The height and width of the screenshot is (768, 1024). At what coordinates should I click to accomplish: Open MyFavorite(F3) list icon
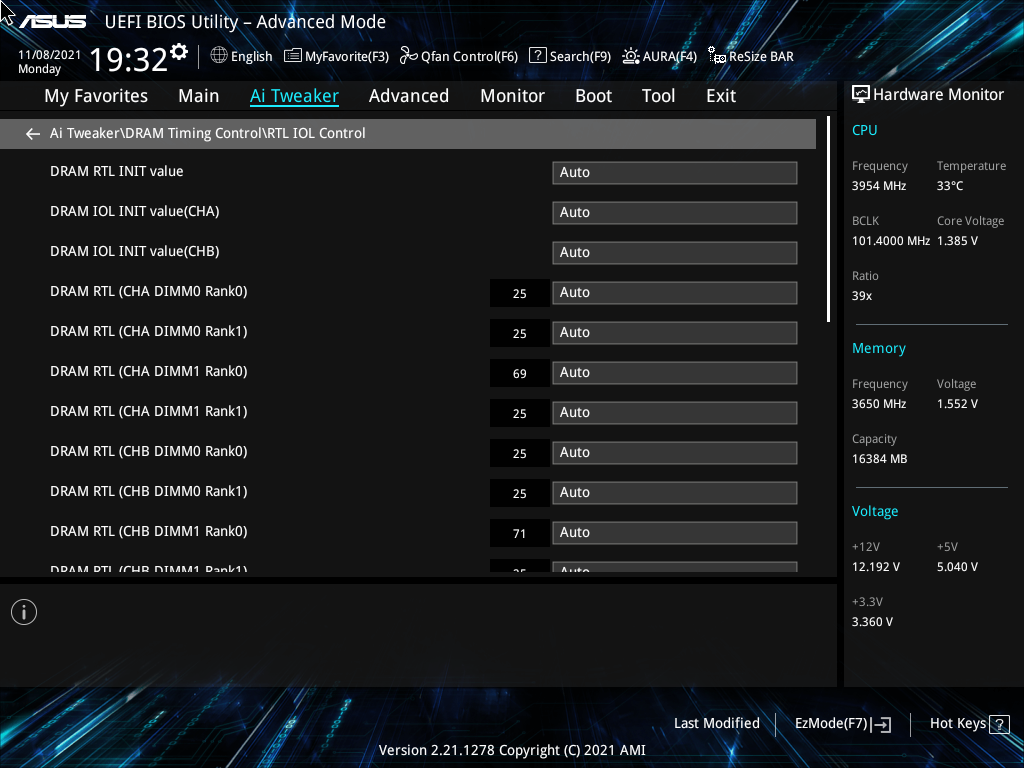pos(293,56)
